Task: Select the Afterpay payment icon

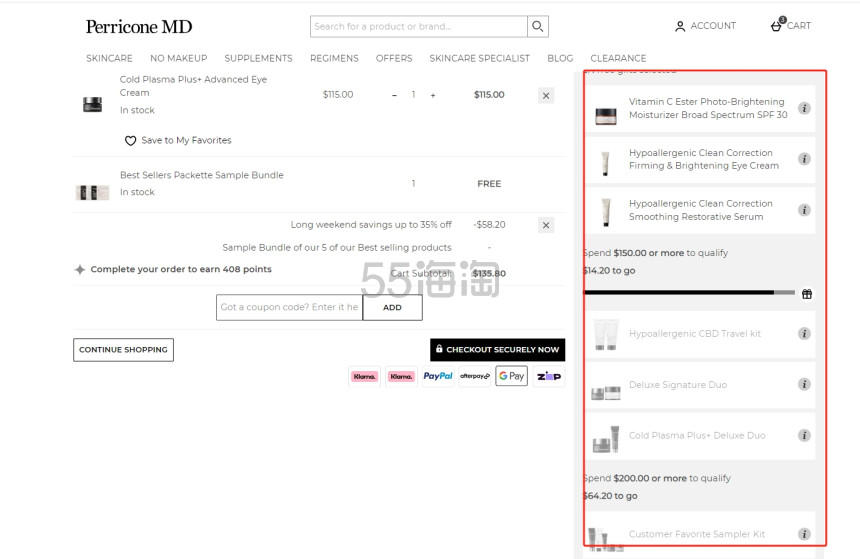Action: pyautogui.click(x=474, y=376)
